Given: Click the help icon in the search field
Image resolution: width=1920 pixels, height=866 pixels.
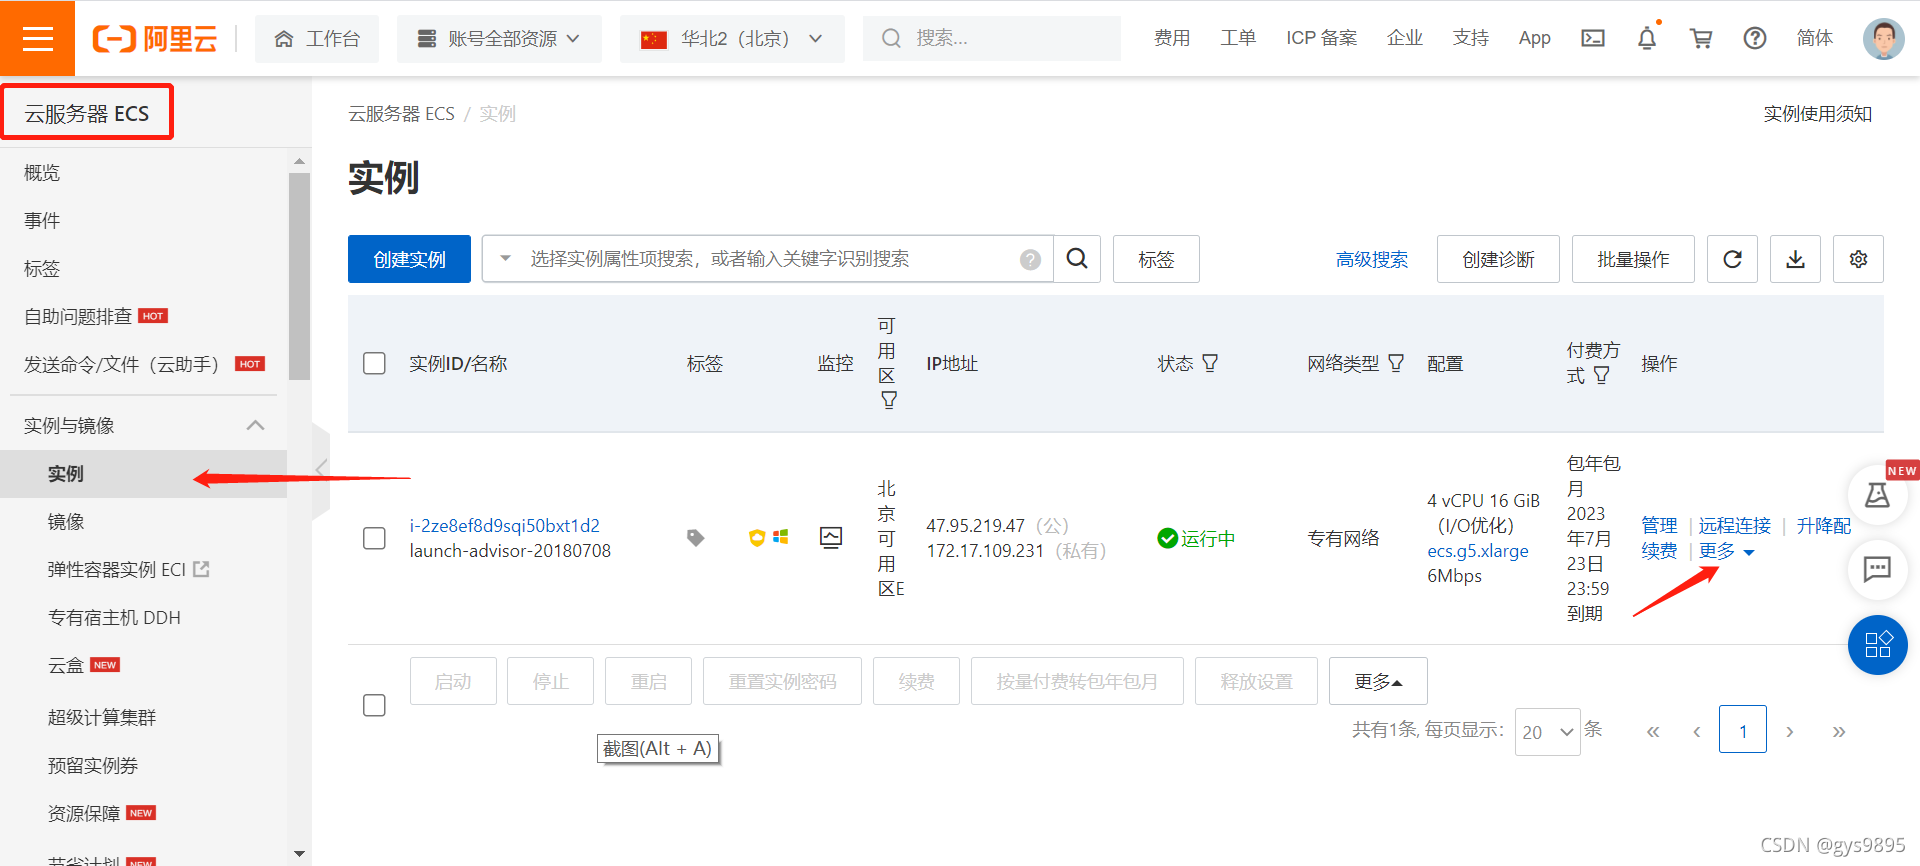Looking at the screenshot, I should (1031, 260).
